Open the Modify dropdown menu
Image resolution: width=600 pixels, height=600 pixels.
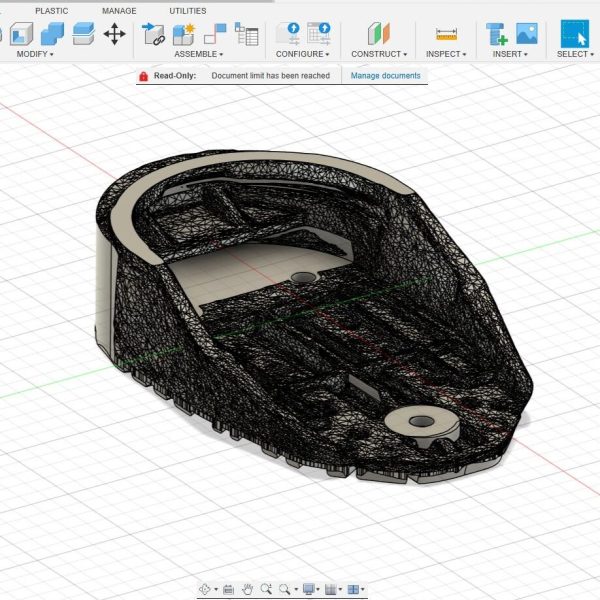[37, 54]
